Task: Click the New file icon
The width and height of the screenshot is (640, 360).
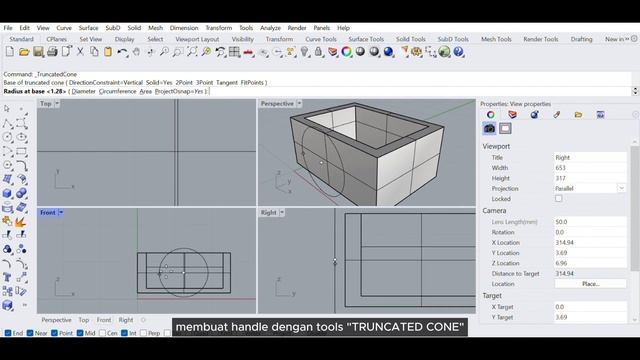Action: click(x=10, y=52)
